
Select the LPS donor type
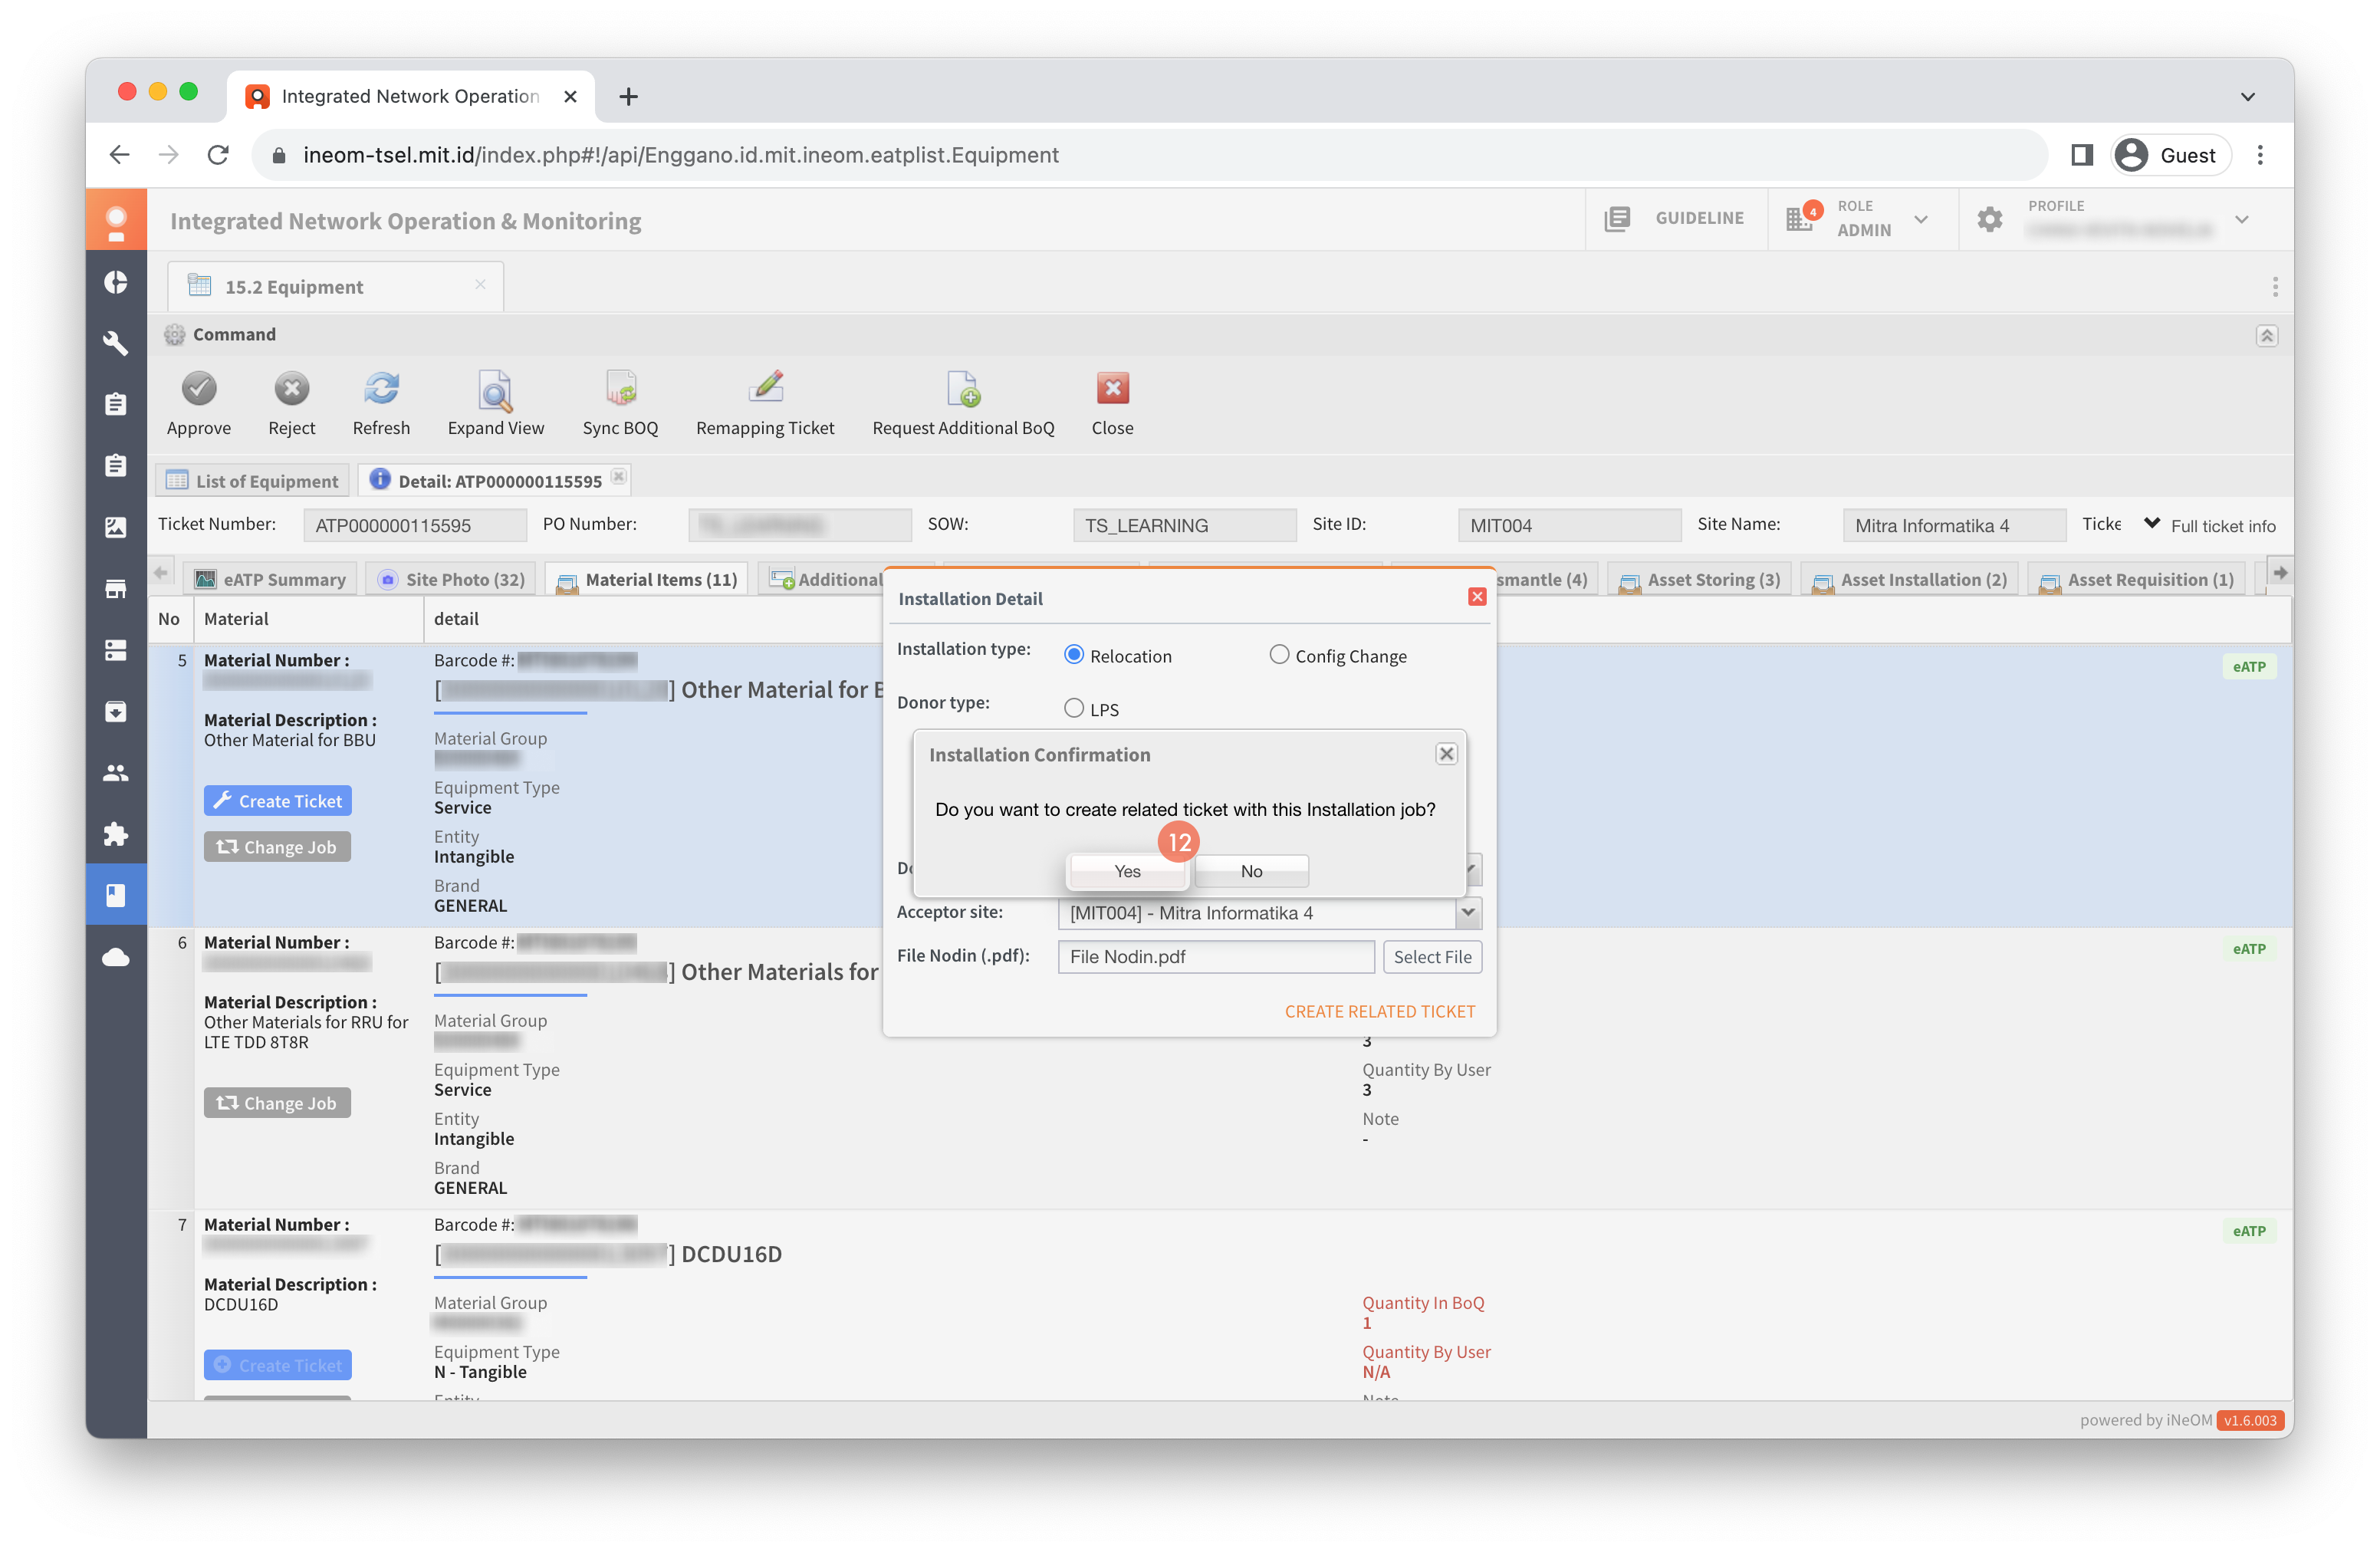(x=1073, y=708)
